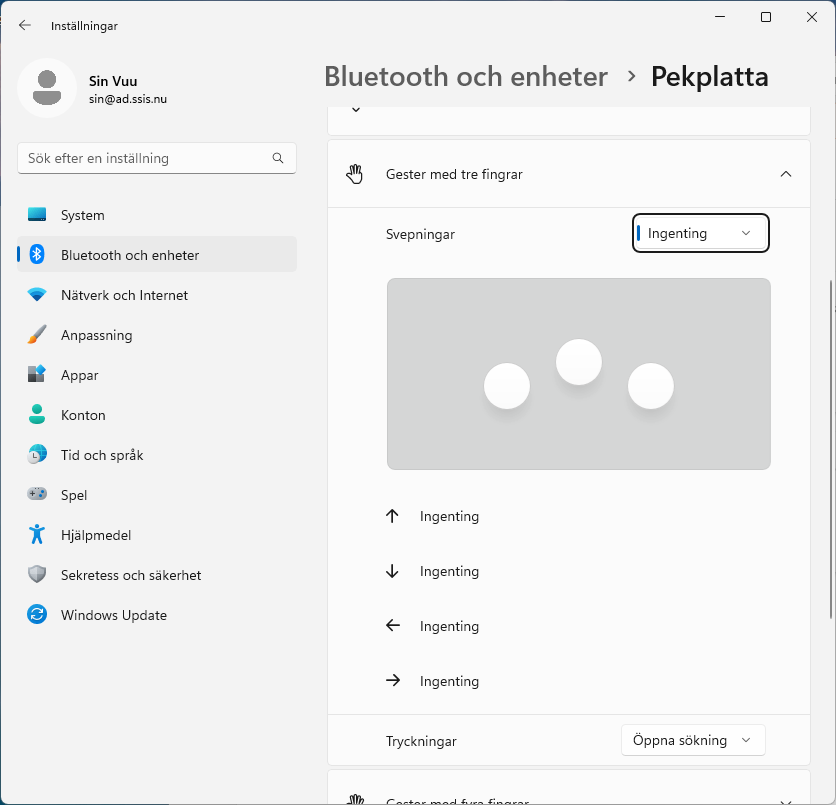Expand Gester med fyra fingrar section
This screenshot has width=836, height=805.
point(785,798)
